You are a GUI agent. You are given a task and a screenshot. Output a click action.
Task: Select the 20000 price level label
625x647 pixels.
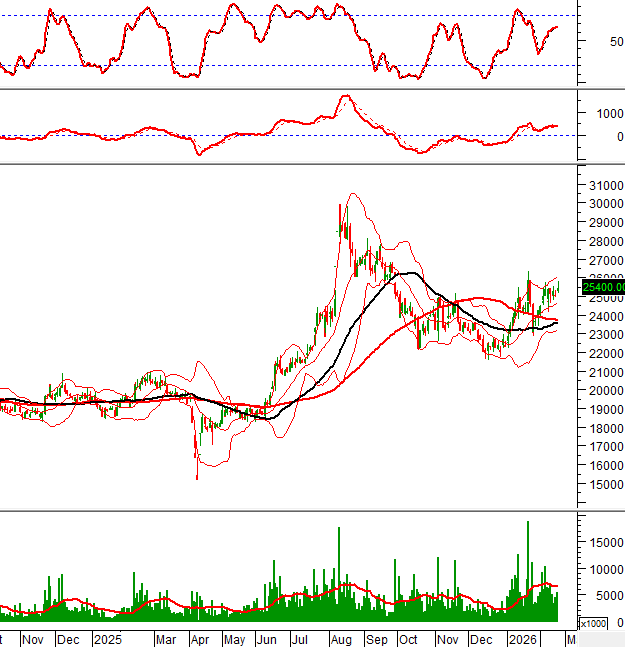coord(605,391)
